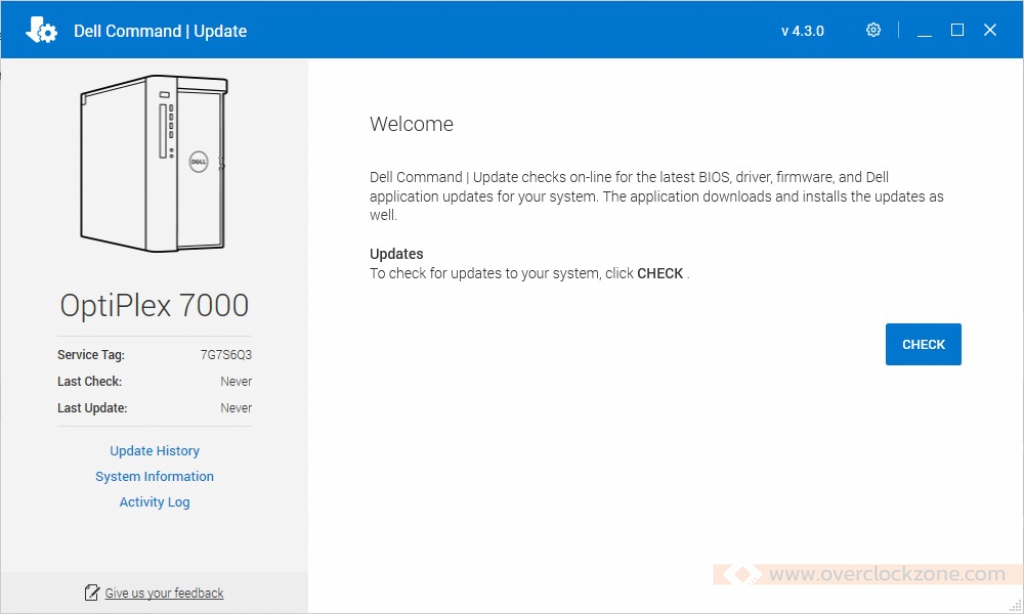Click the OptiPlex 7000 model name
1024x614 pixels.
(x=154, y=305)
